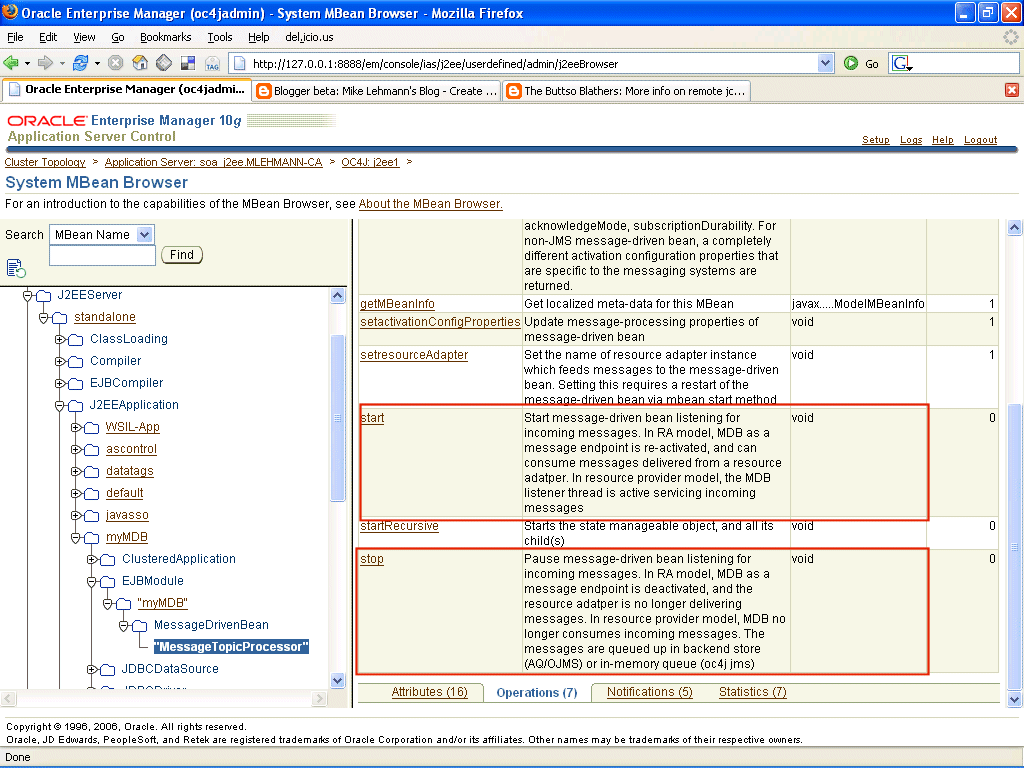Click the About the MBean Browser link
Viewport: 1024px width, 768px height.
tap(430, 204)
